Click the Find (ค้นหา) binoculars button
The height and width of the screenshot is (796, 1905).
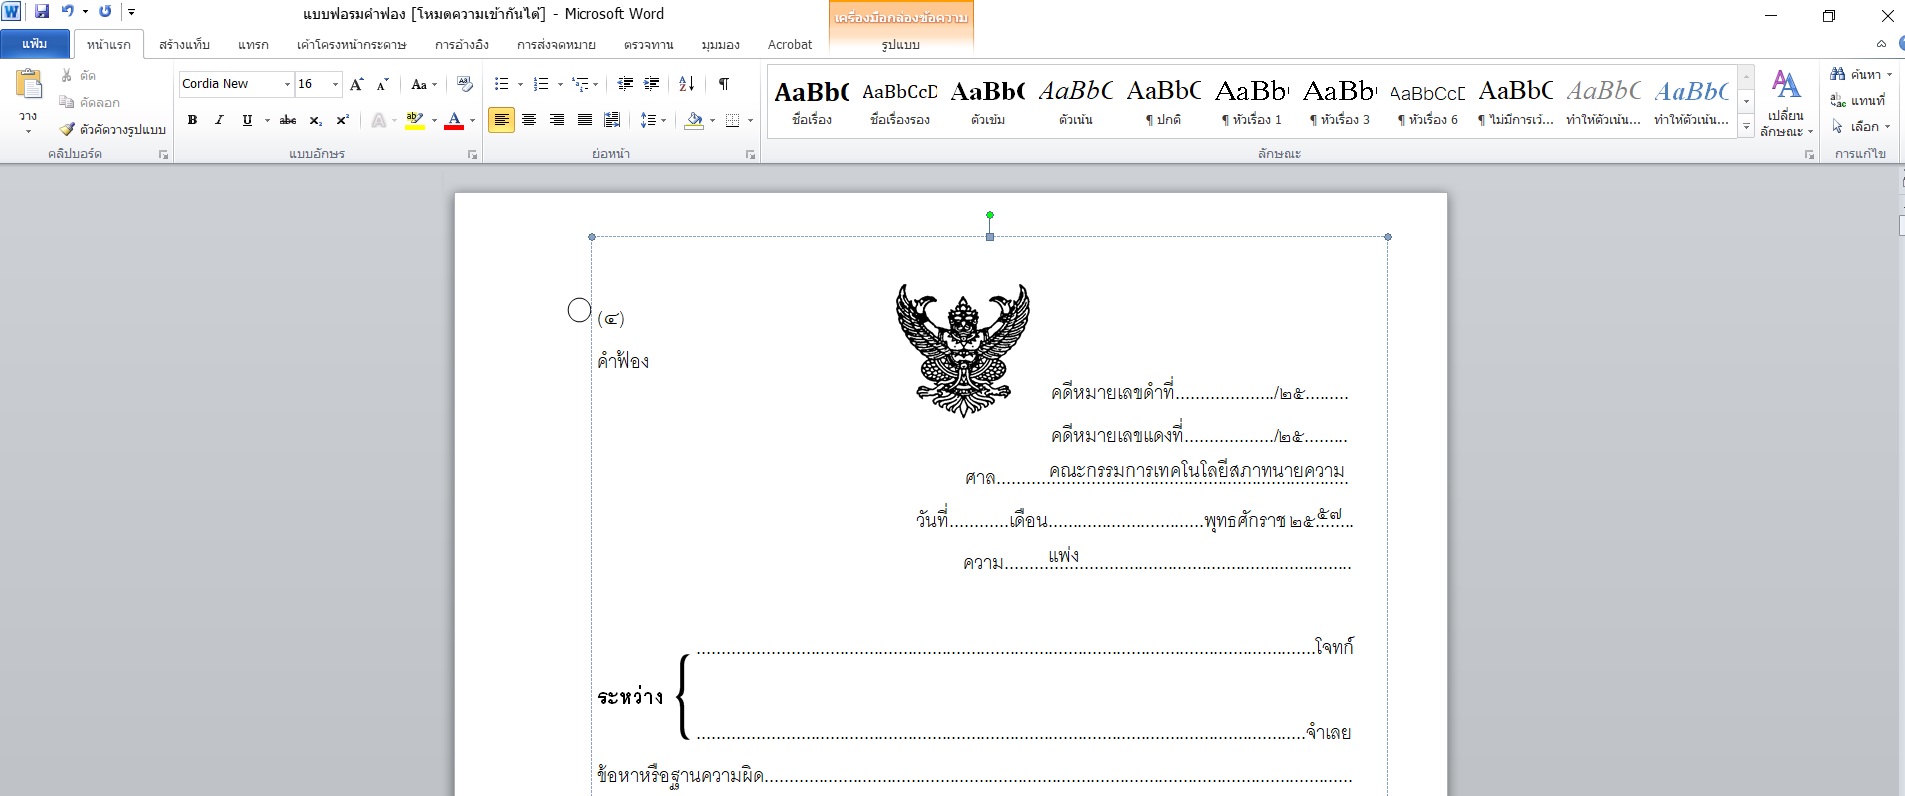[1859, 74]
